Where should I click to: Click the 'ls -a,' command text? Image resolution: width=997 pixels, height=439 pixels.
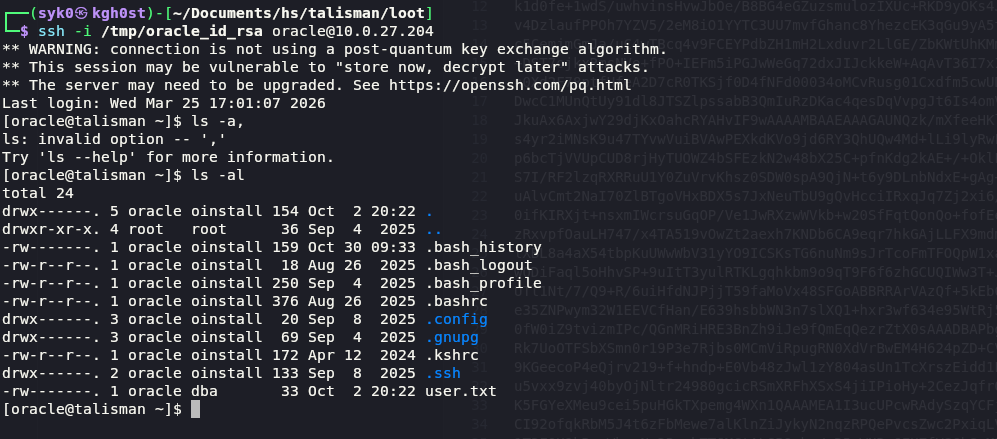pos(217,121)
